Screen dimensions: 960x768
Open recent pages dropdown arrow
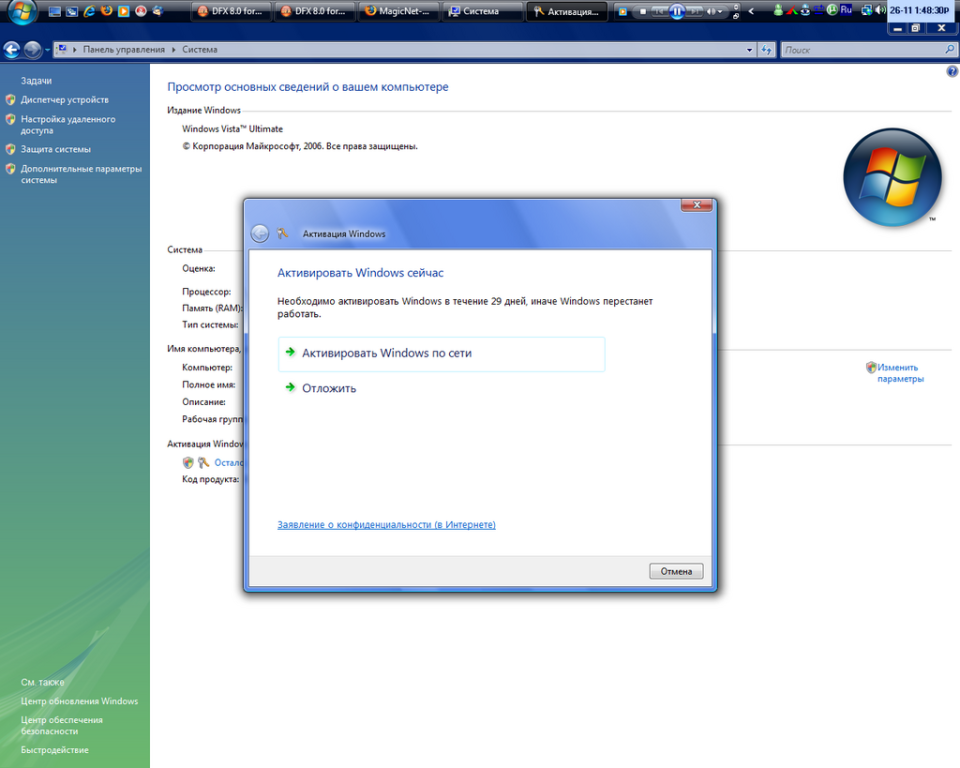tap(47, 50)
